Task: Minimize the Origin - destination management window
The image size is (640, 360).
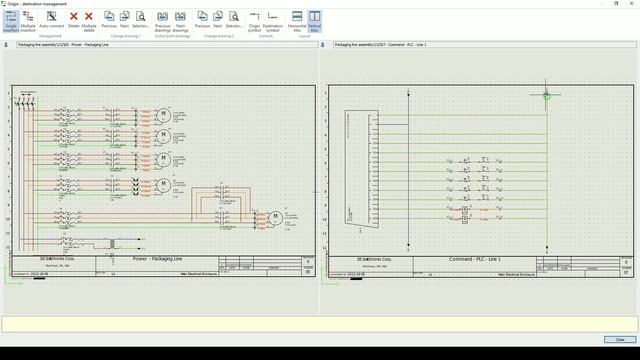Action: 602,4
